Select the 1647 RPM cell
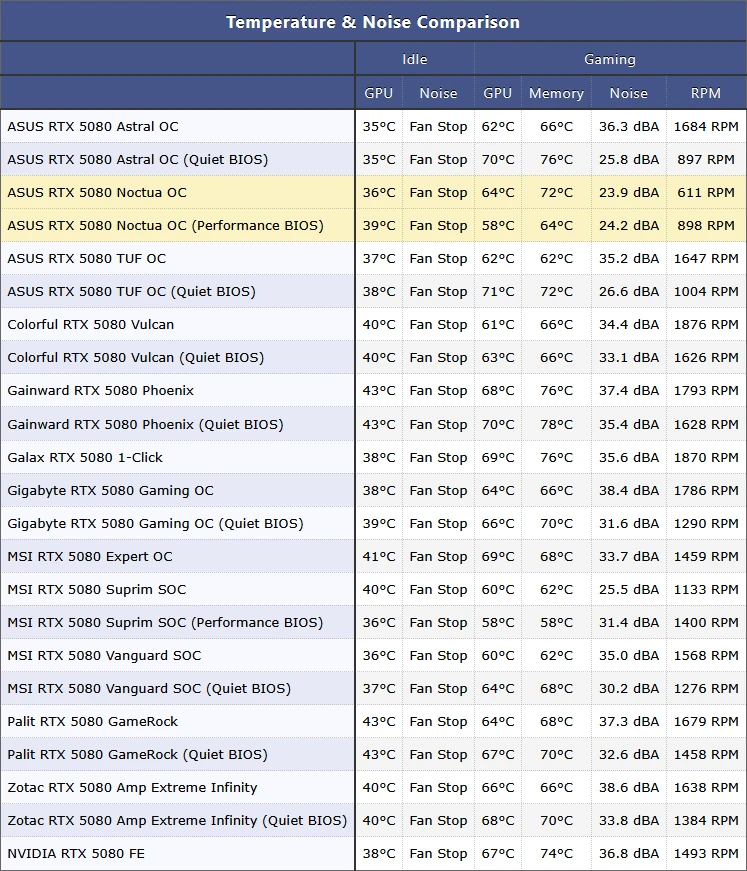 706,259
